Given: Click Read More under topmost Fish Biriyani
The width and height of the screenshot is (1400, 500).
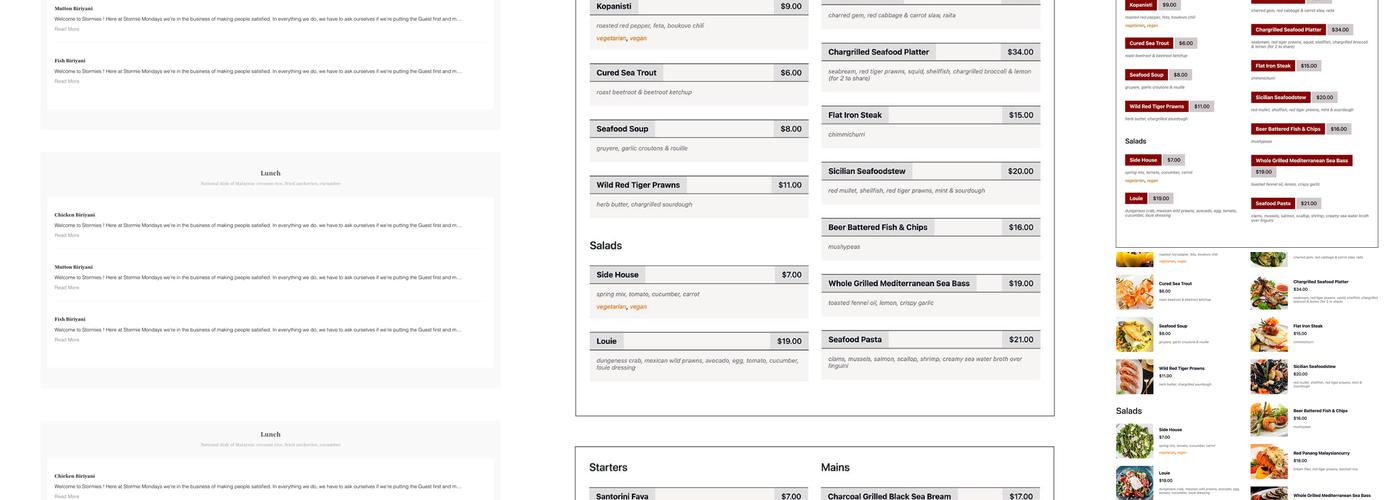Looking at the screenshot, I should pos(67,81).
